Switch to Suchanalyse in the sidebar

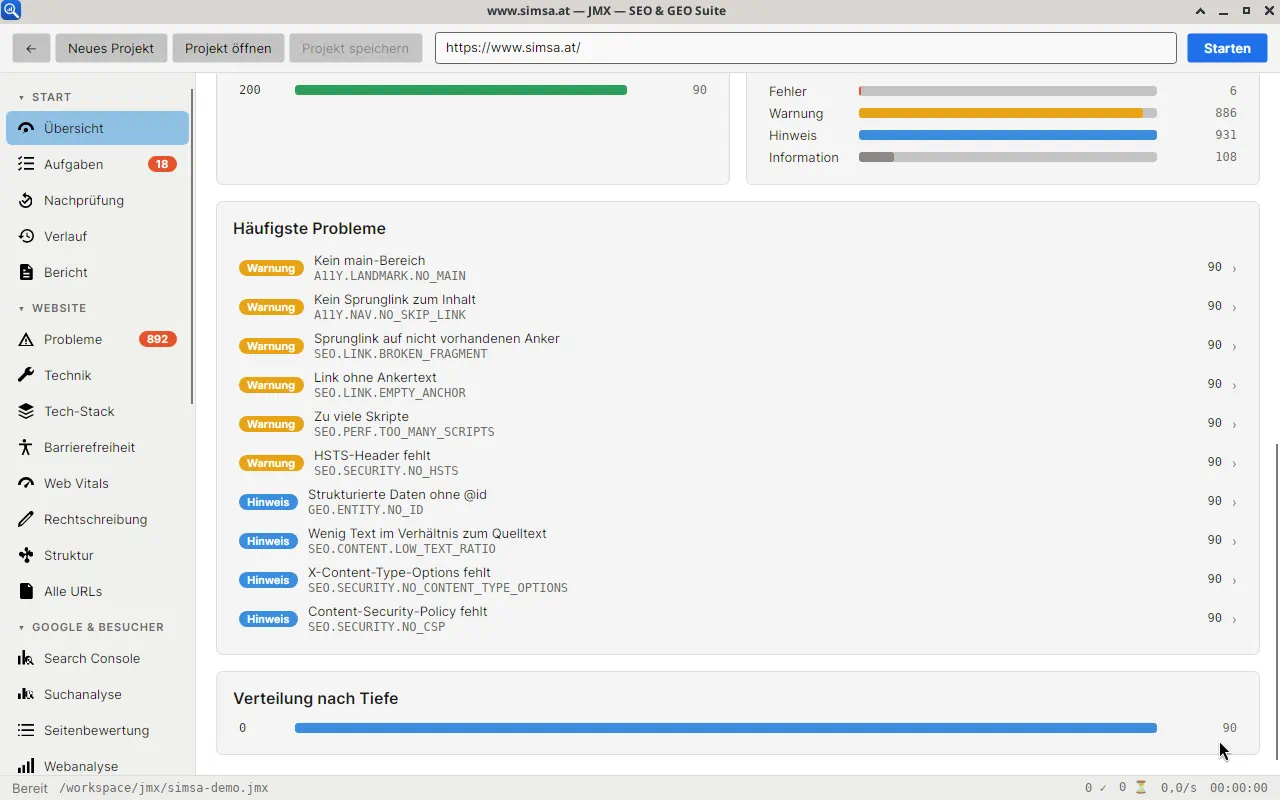point(97,694)
